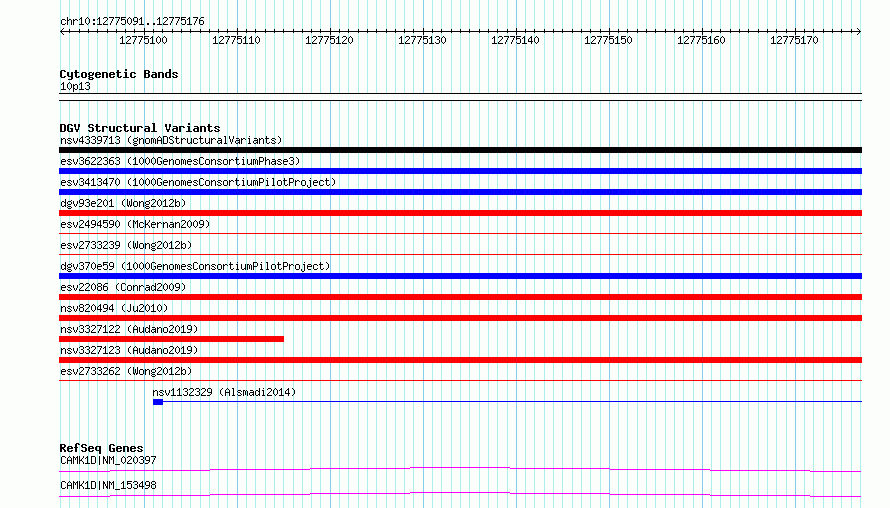Select the nsv3327122 Audano2019 label

129,329
